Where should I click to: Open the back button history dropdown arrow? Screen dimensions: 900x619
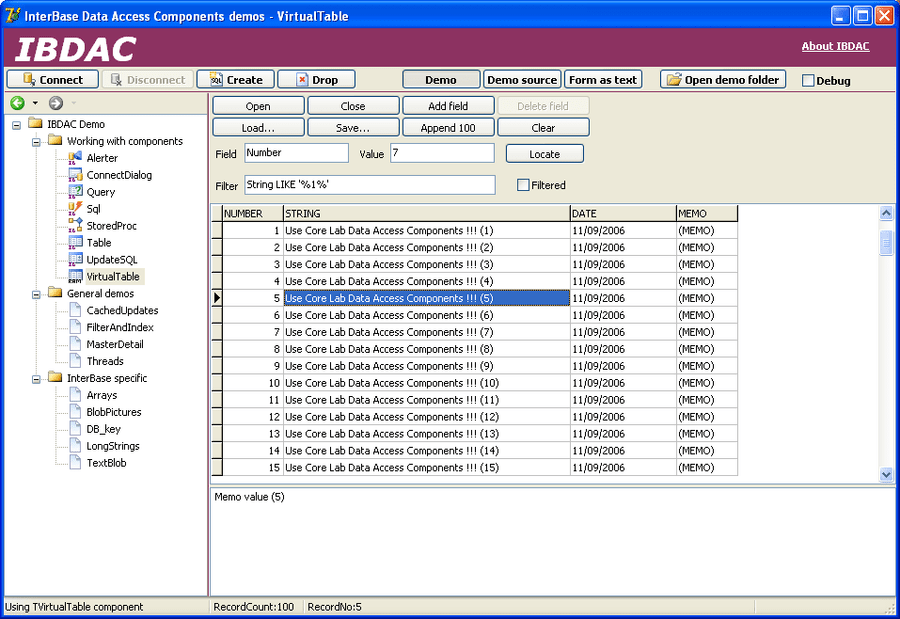pyautogui.click(x=35, y=103)
